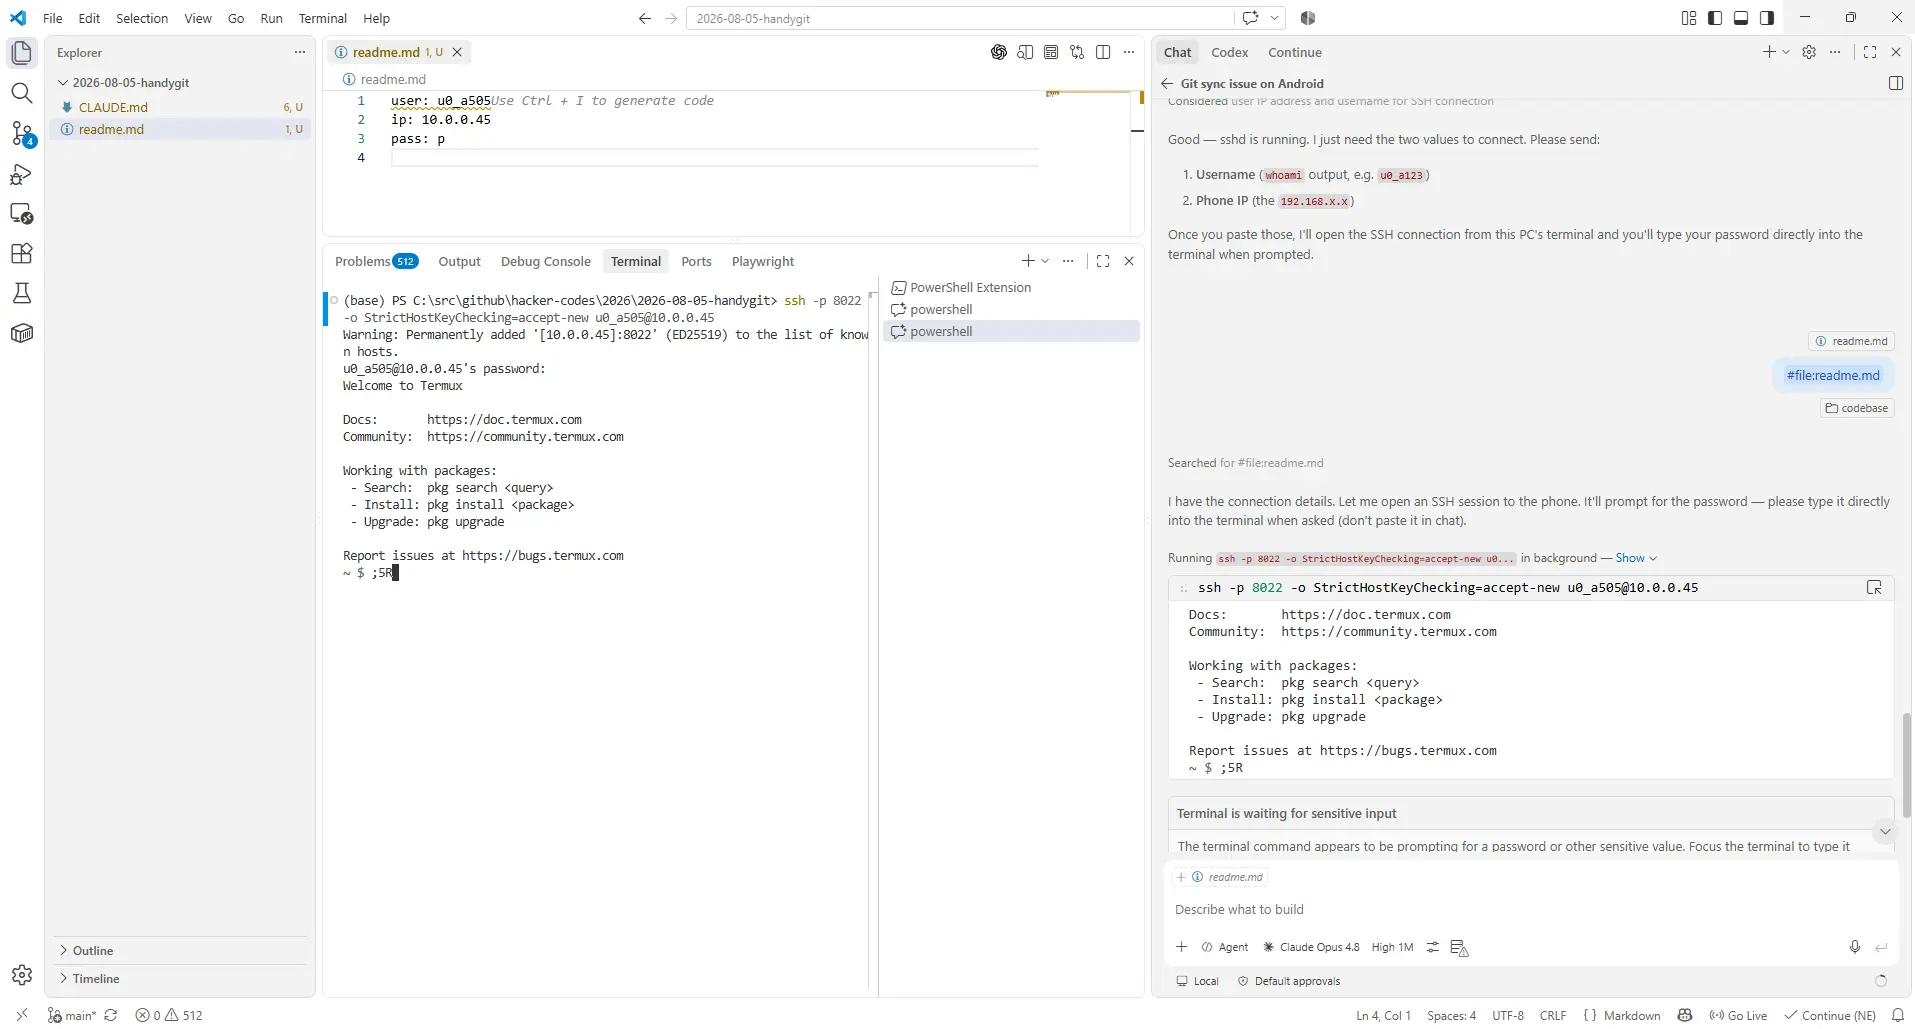Open #file:readme.md reference link
The width and height of the screenshot is (1915, 1029).
click(1833, 375)
